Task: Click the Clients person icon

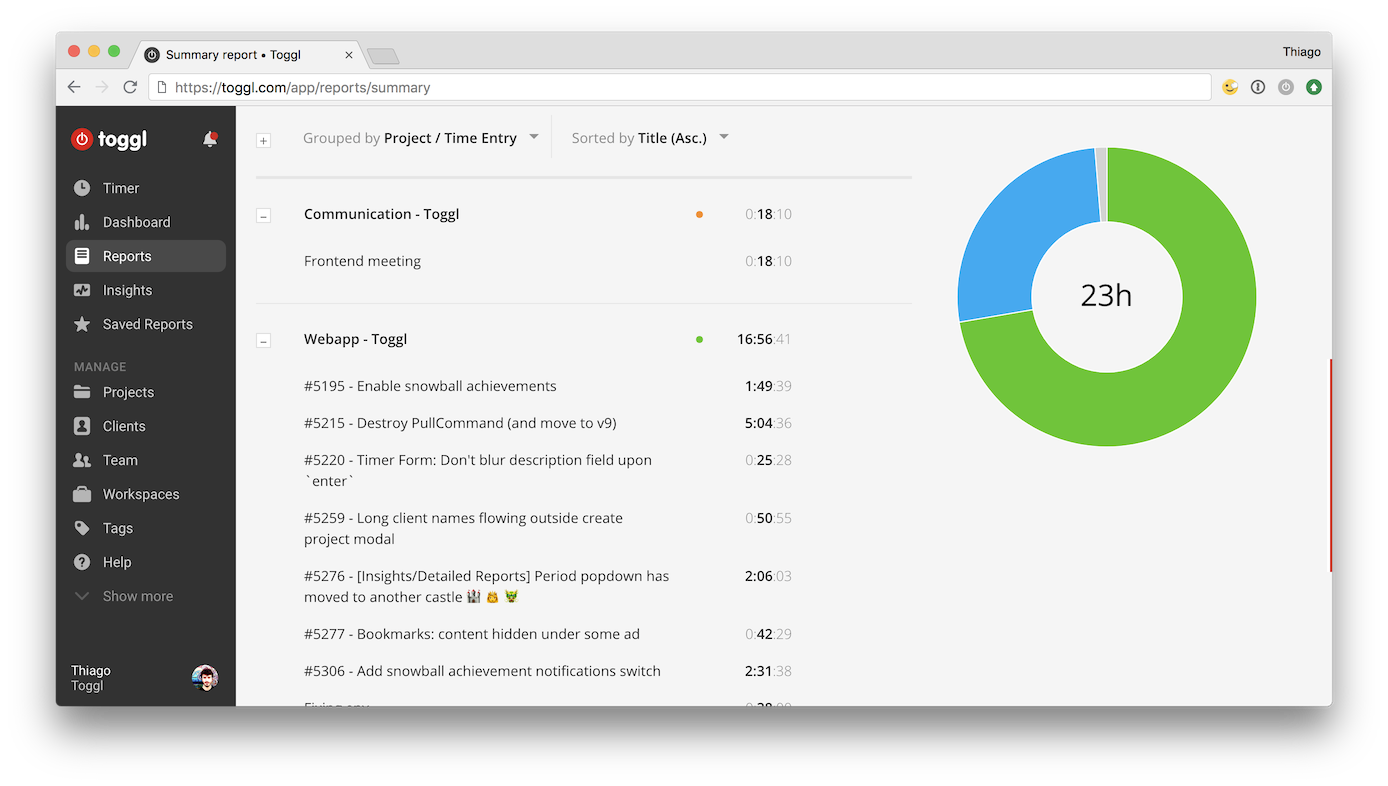Action: click(x=82, y=426)
